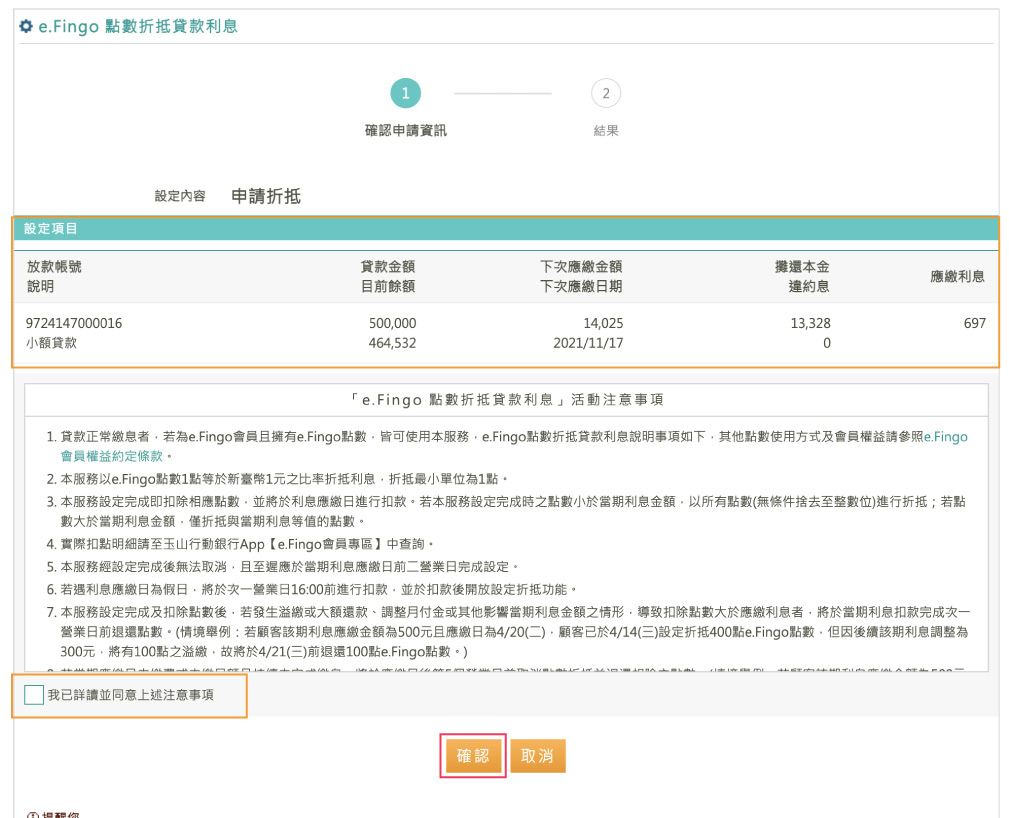Click the 小額貸款 description text

click(51, 343)
